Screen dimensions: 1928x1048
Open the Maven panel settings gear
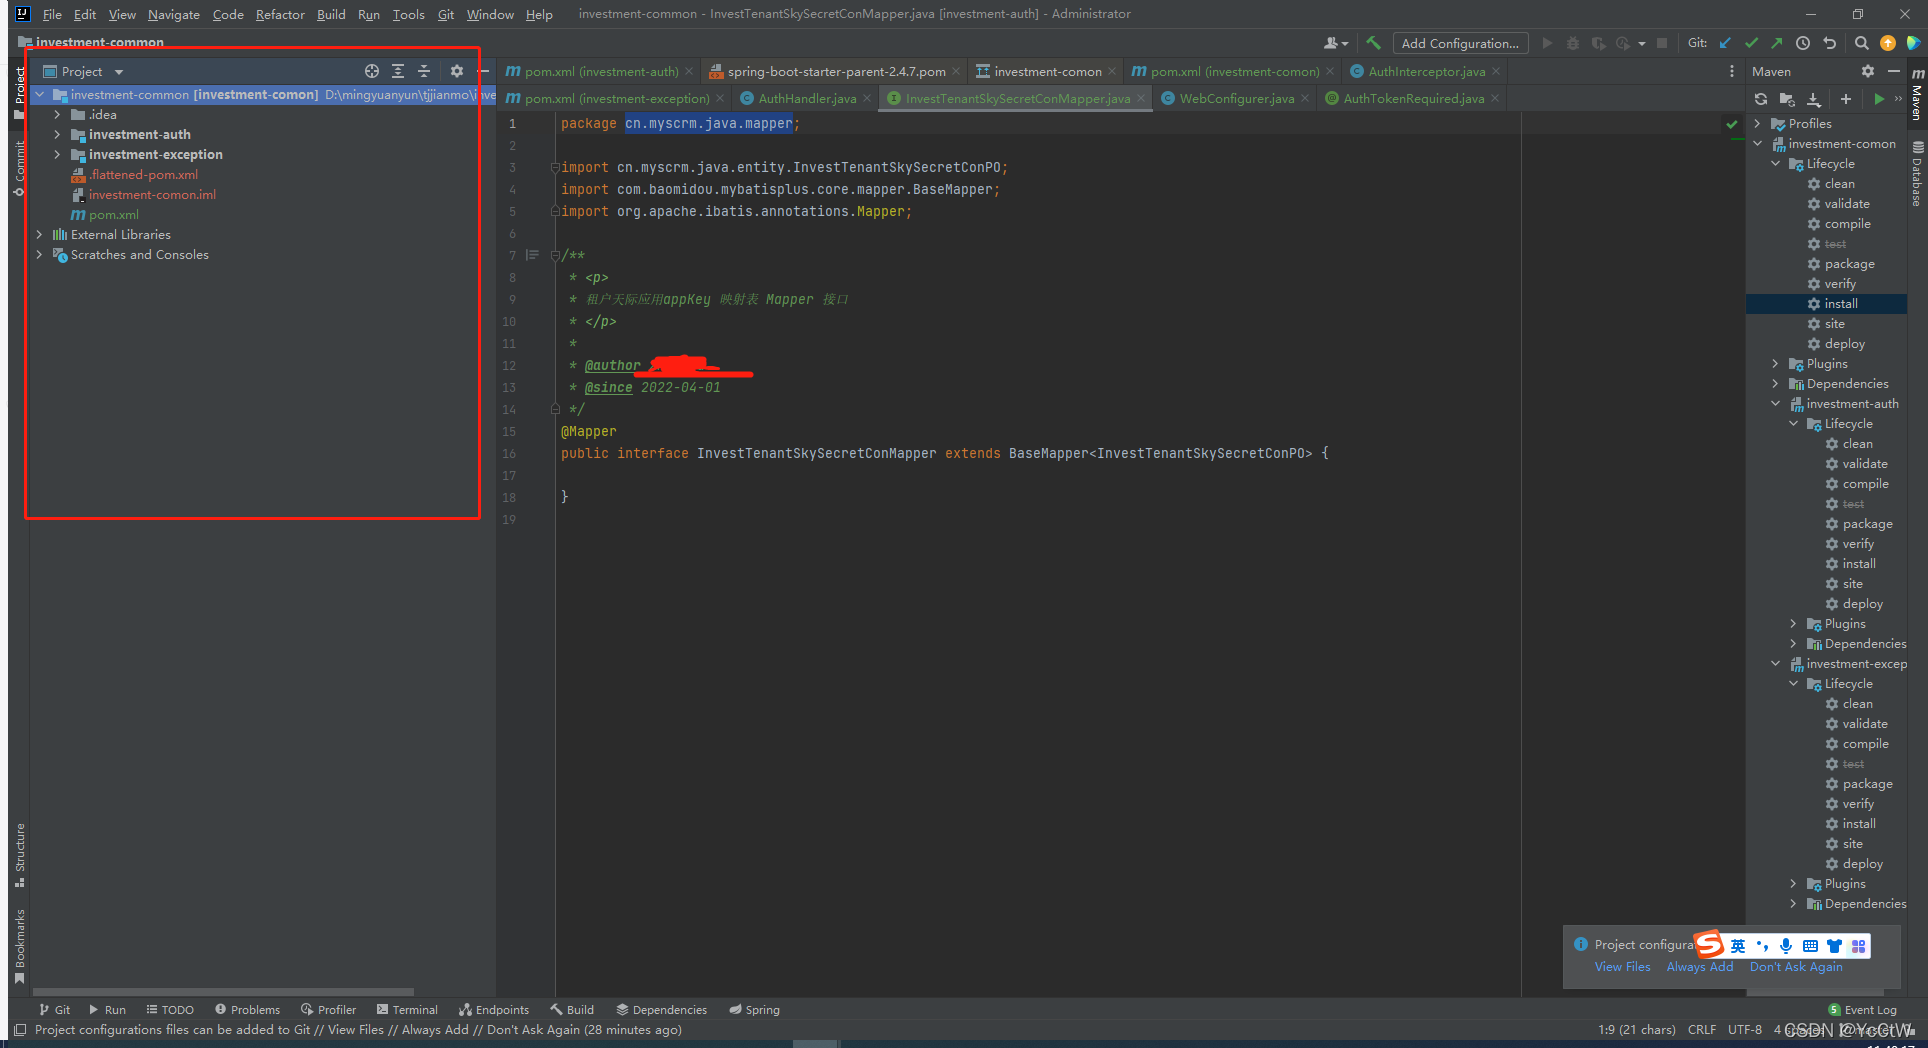click(x=1867, y=71)
